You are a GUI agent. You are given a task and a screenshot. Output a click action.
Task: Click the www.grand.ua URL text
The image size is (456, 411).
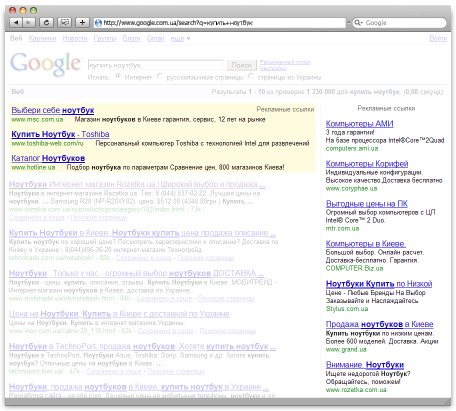(346, 349)
